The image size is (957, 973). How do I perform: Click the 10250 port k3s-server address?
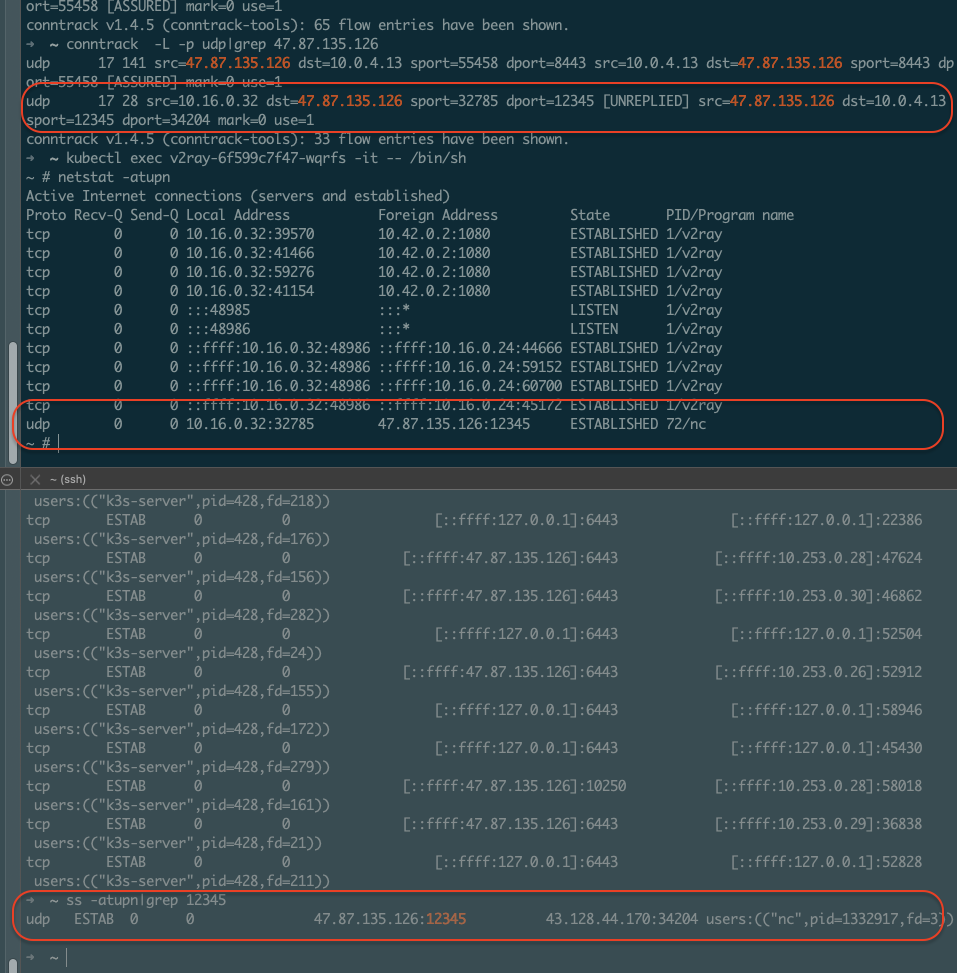[514, 786]
